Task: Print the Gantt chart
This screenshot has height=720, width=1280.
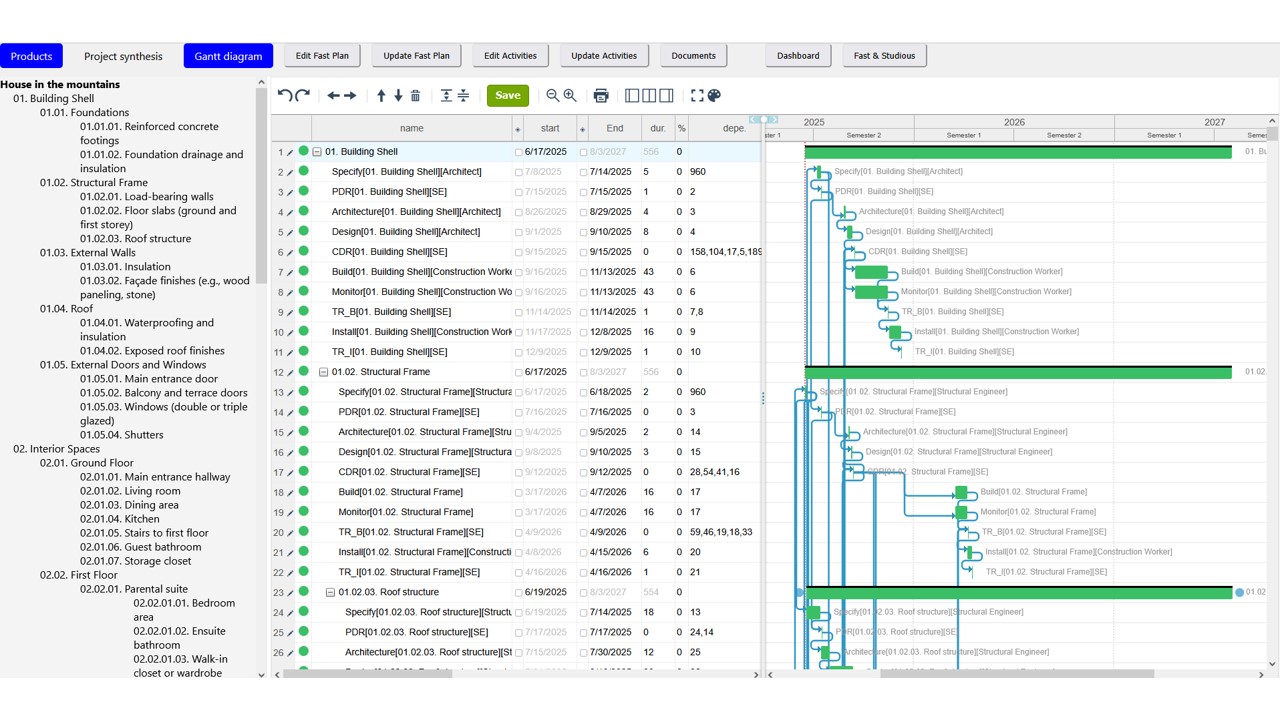Action: [601, 96]
